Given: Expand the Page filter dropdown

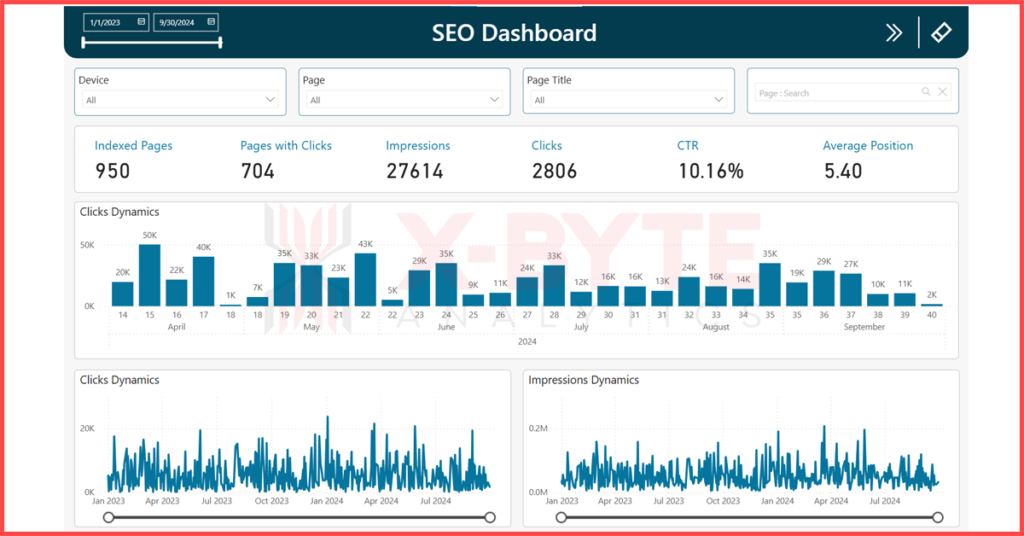Looking at the screenshot, I should pos(494,100).
